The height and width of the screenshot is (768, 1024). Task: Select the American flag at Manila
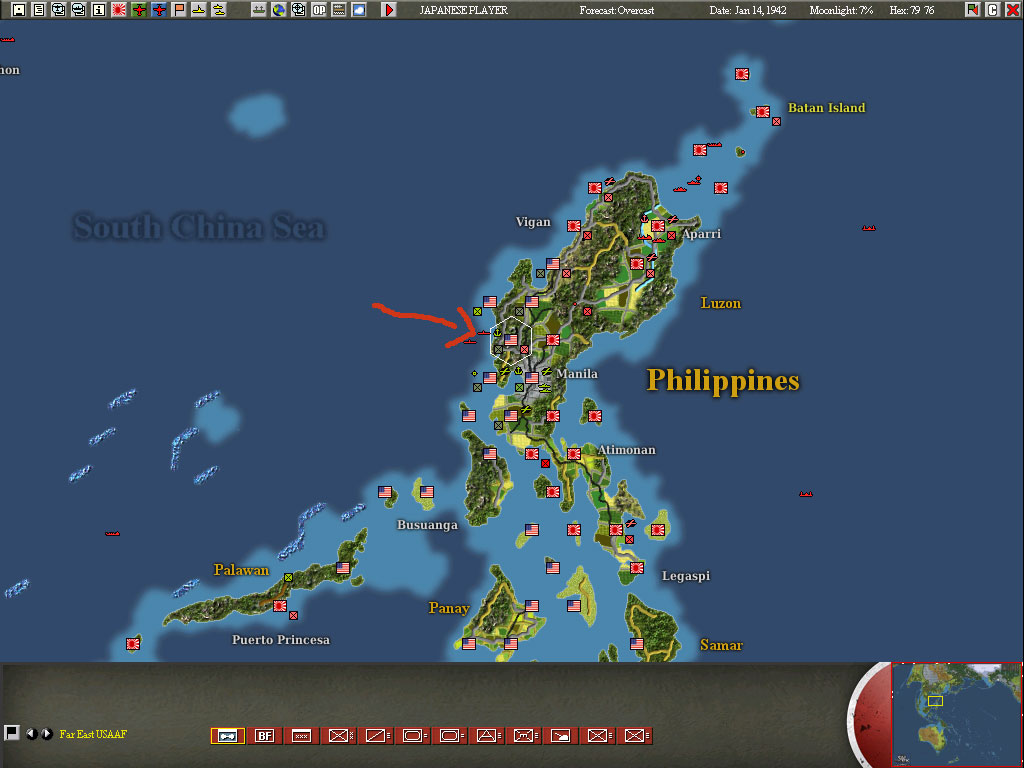[x=532, y=377]
